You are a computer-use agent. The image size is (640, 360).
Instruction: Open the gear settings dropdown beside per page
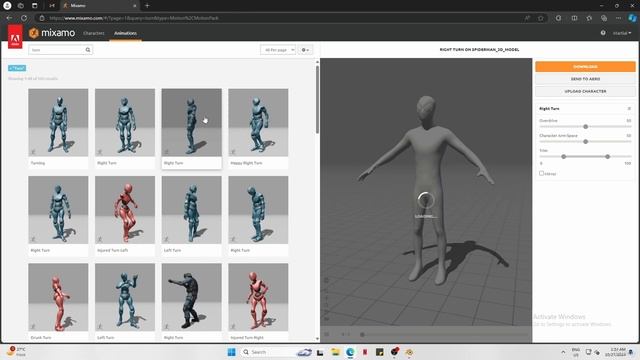pyautogui.click(x=305, y=50)
